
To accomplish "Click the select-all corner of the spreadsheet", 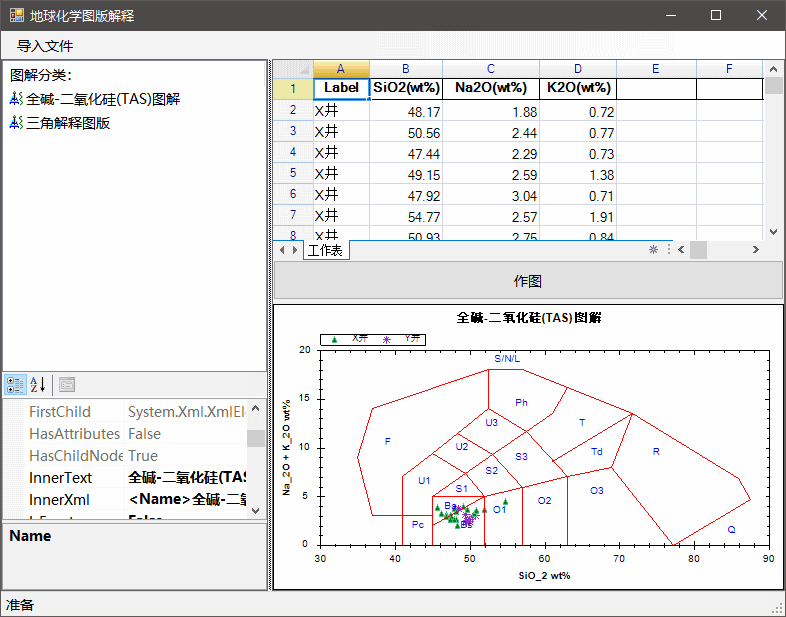I will 293,69.
